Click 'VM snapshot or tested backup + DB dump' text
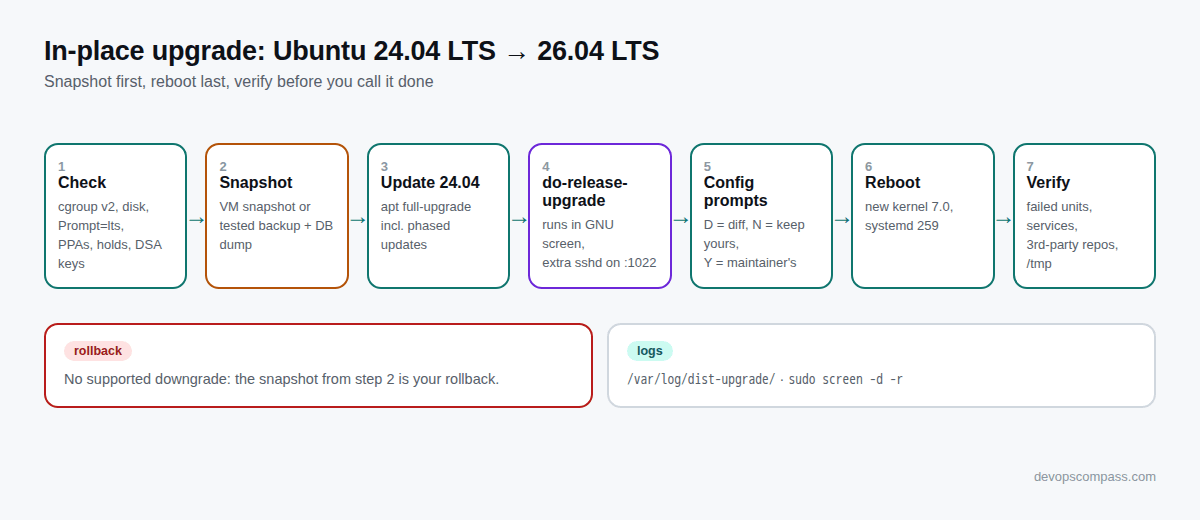Viewport: 1200px width, 520px height. point(276,226)
